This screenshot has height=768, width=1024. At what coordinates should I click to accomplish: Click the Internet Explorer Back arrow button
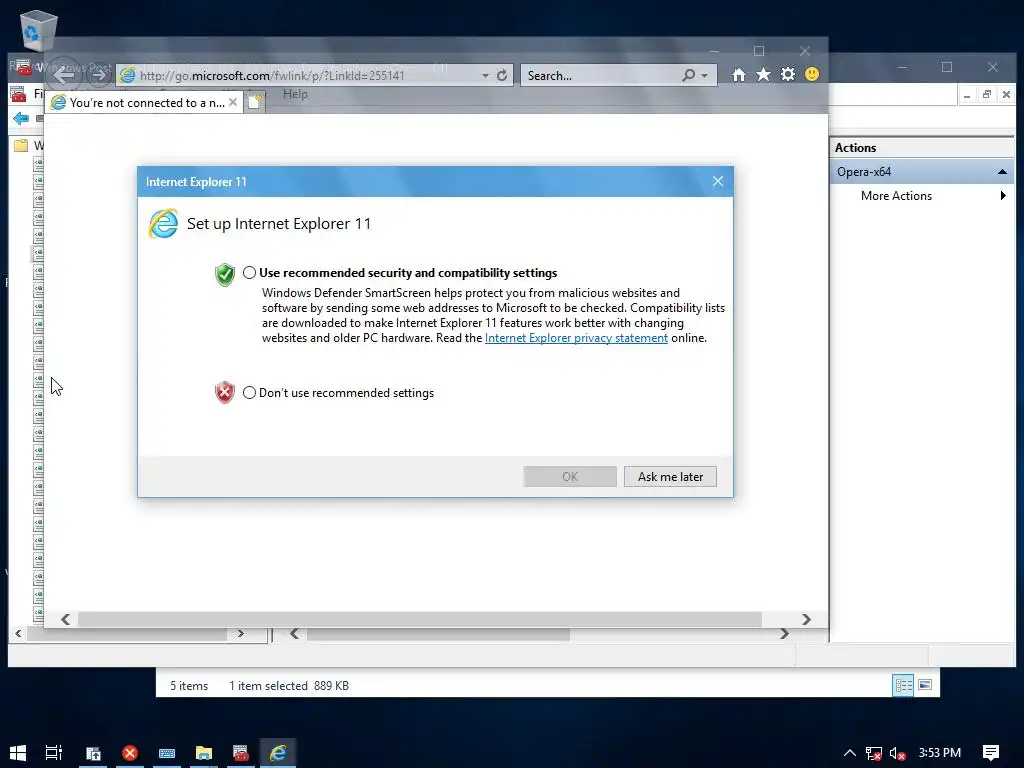[63, 74]
